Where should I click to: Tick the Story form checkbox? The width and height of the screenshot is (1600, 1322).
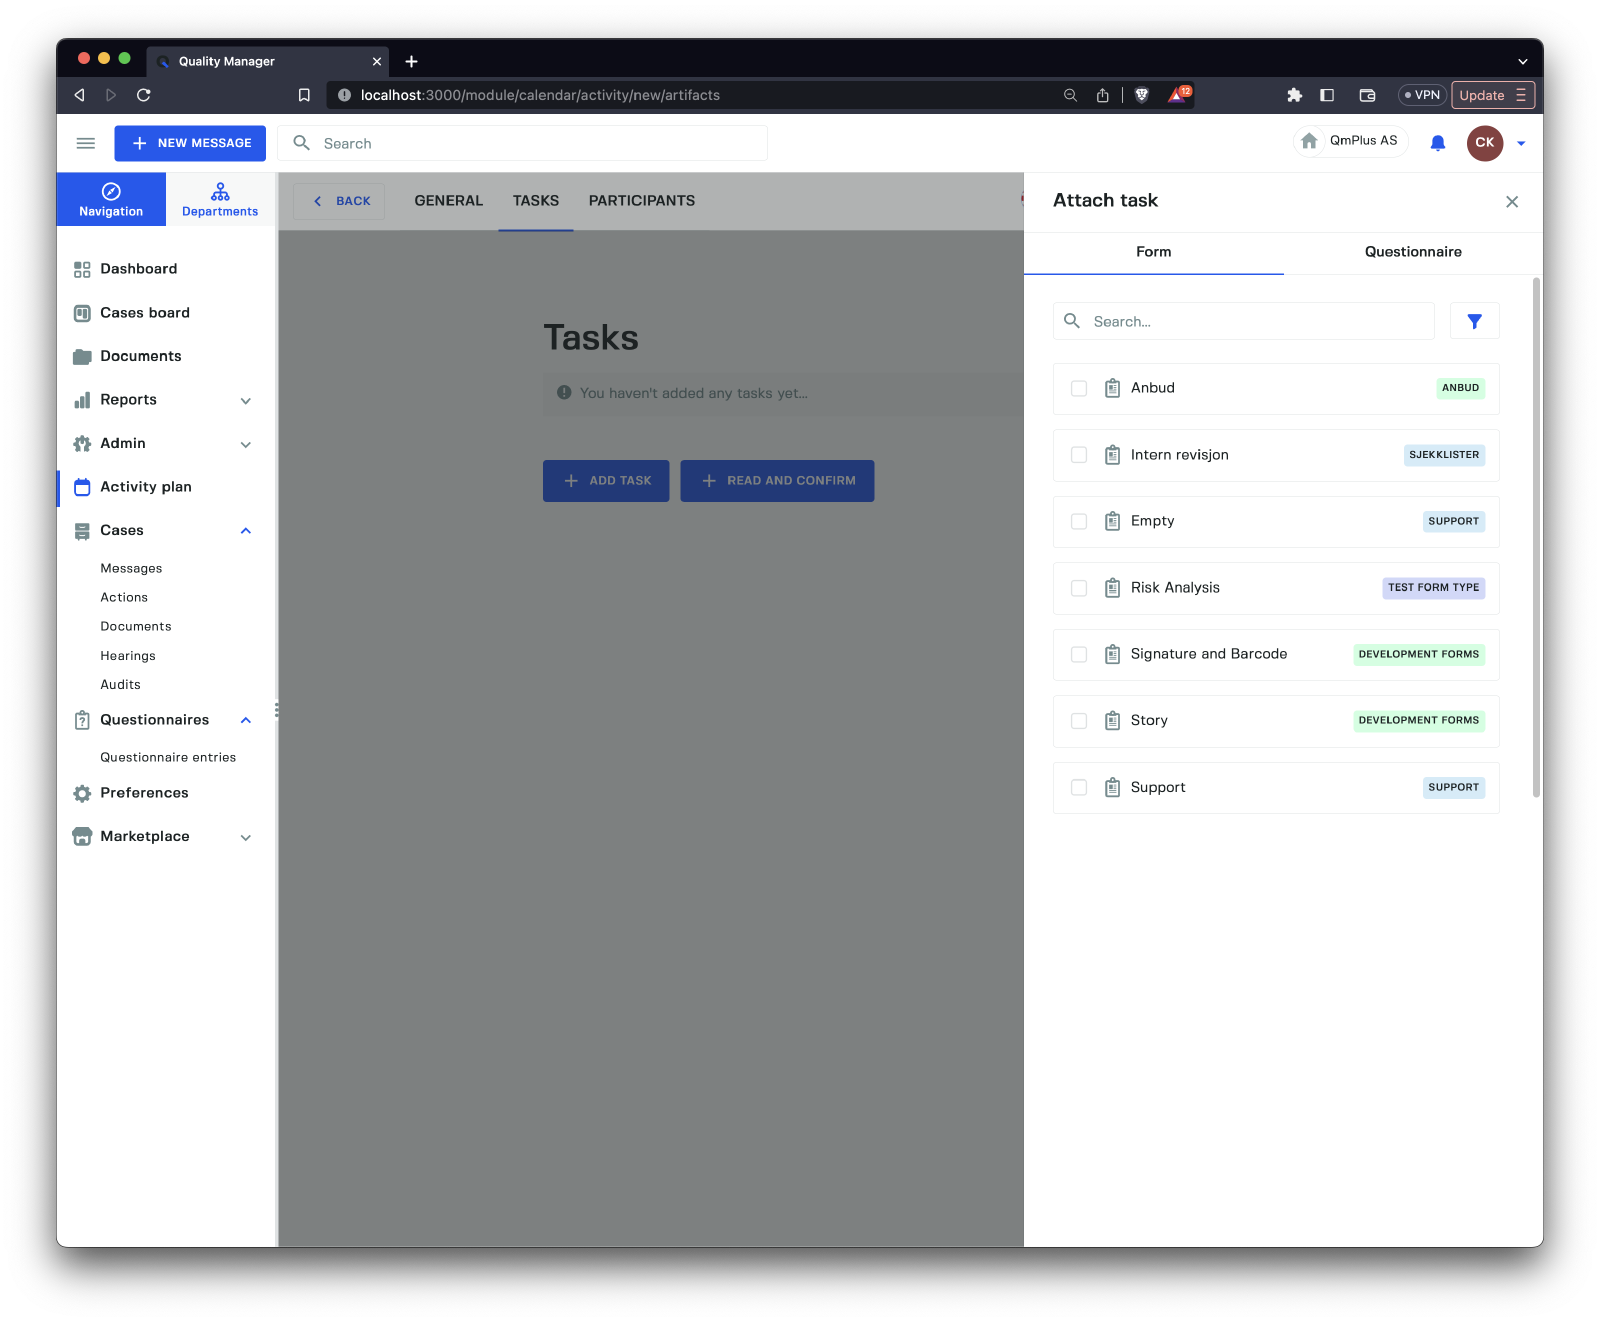tap(1079, 721)
